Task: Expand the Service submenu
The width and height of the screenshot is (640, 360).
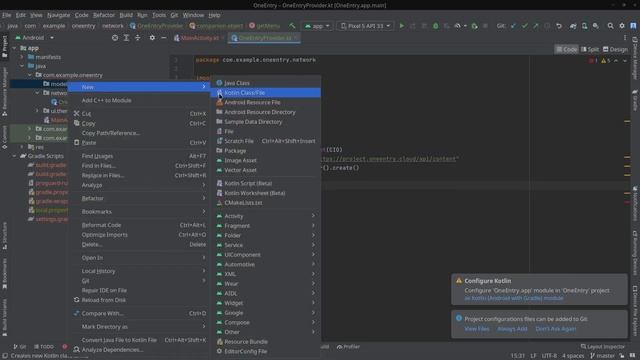Action: click(265, 245)
